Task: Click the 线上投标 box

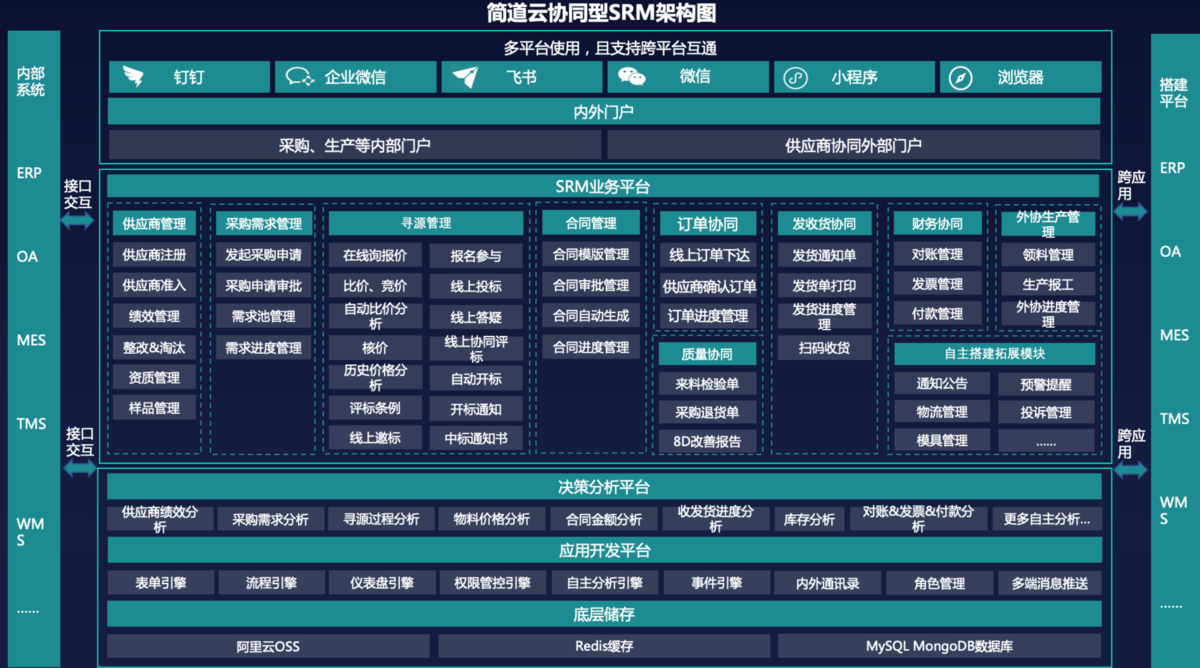Action: (476, 286)
